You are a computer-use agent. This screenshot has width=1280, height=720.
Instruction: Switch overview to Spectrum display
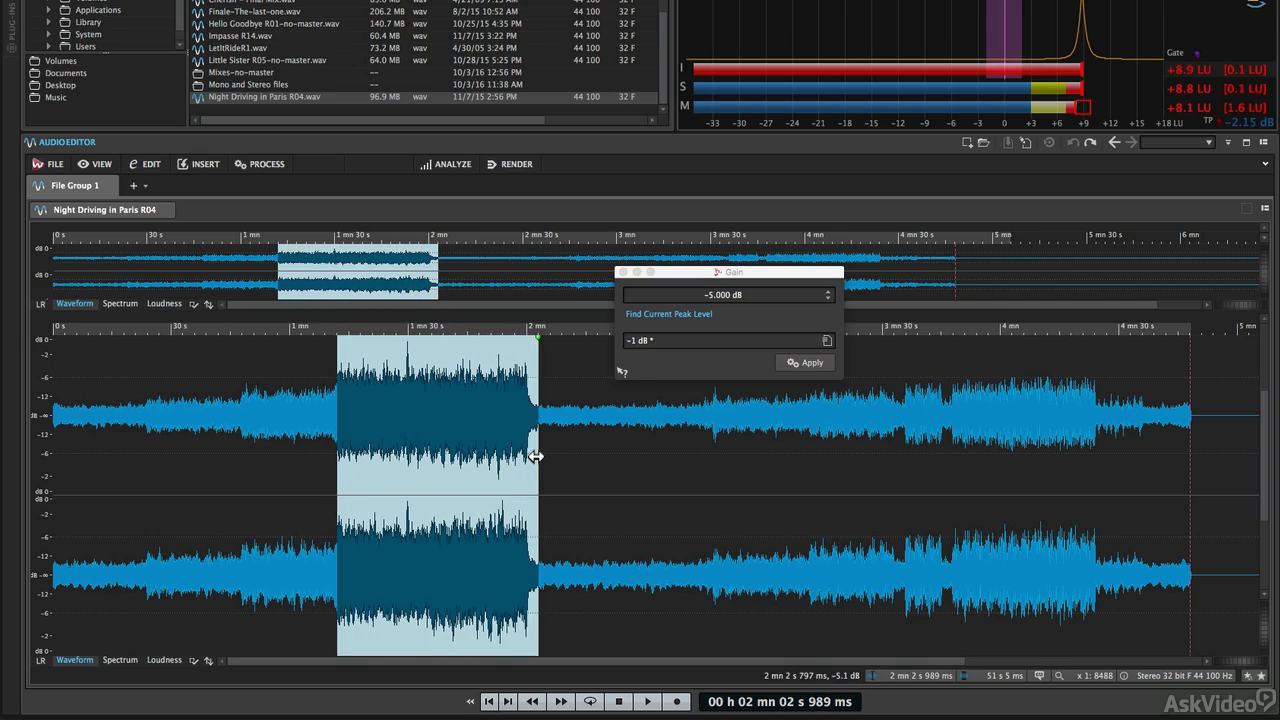tap(120, 304)
